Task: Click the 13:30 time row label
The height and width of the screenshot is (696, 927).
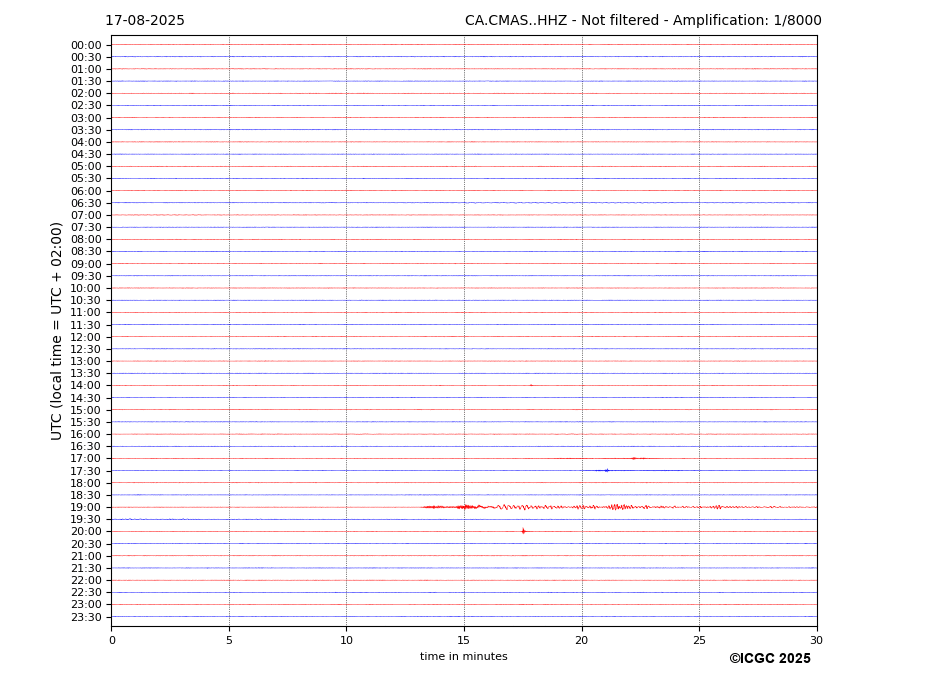Action: click(x=86, y=374)
